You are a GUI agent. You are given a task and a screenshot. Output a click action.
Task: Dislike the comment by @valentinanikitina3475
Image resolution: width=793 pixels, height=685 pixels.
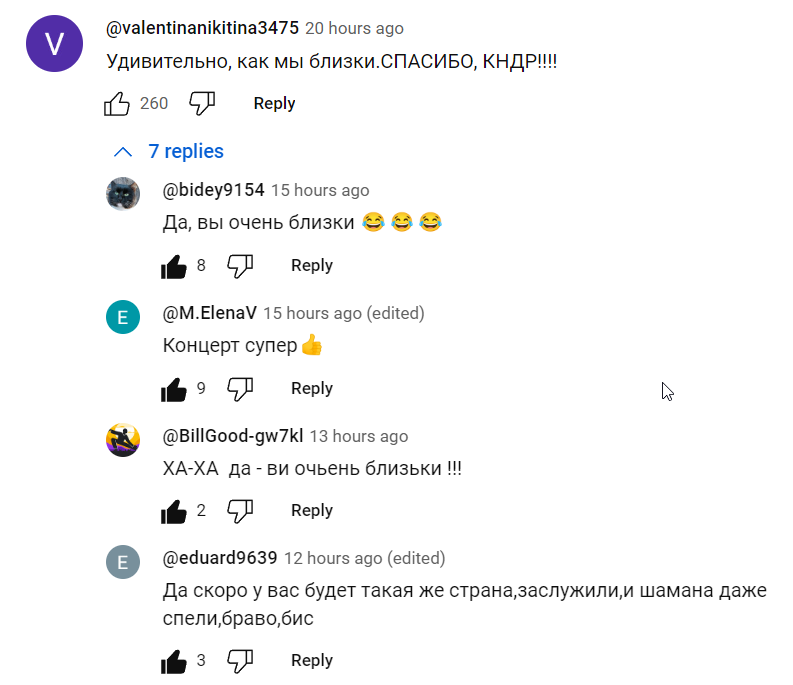pos(203,103)
